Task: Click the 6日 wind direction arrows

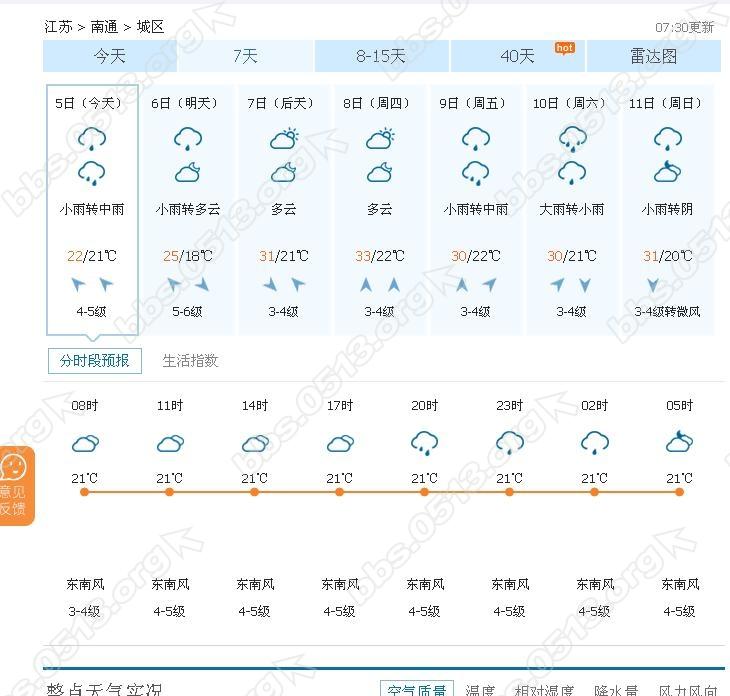Action: (188, 284)
